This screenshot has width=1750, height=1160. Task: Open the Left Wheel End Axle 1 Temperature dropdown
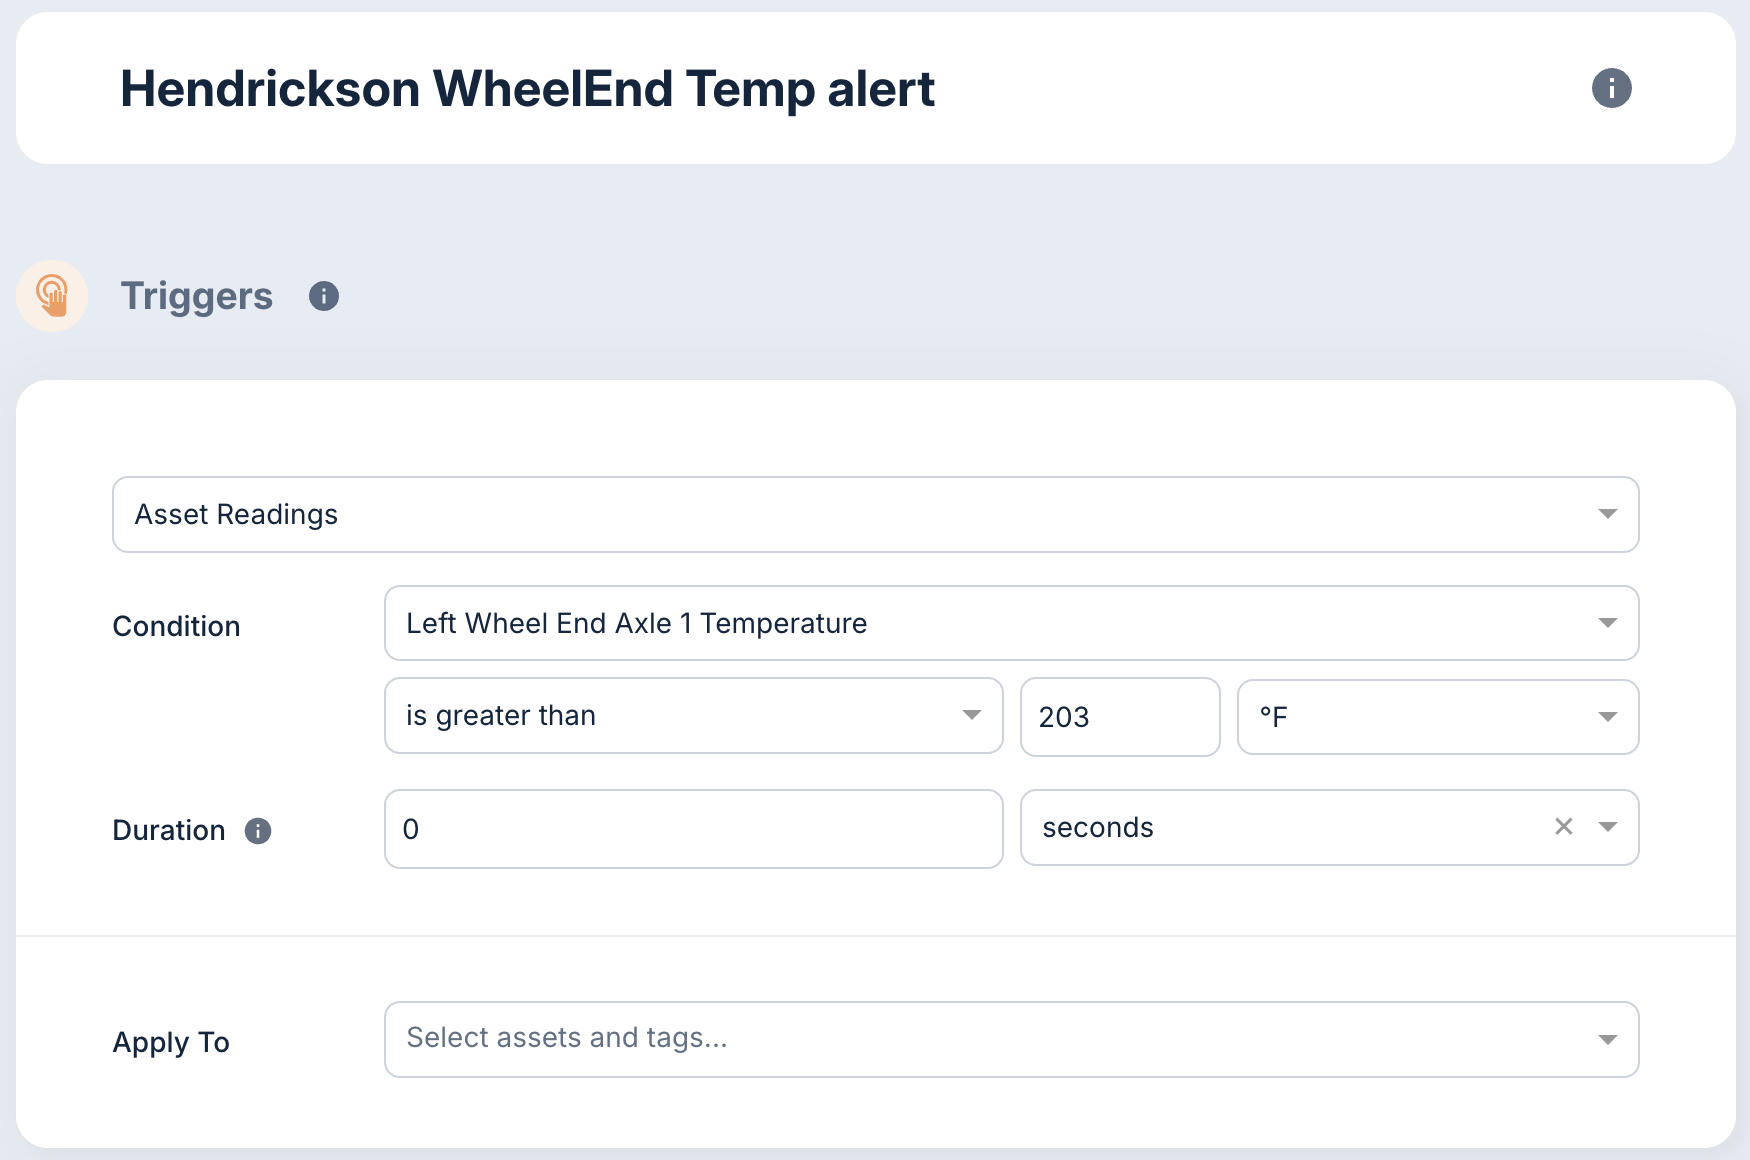(x=1010, y=622)
